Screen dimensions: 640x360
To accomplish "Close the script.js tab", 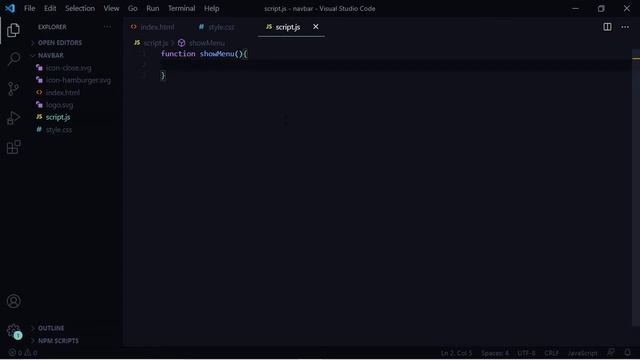I will click(316, 27).
